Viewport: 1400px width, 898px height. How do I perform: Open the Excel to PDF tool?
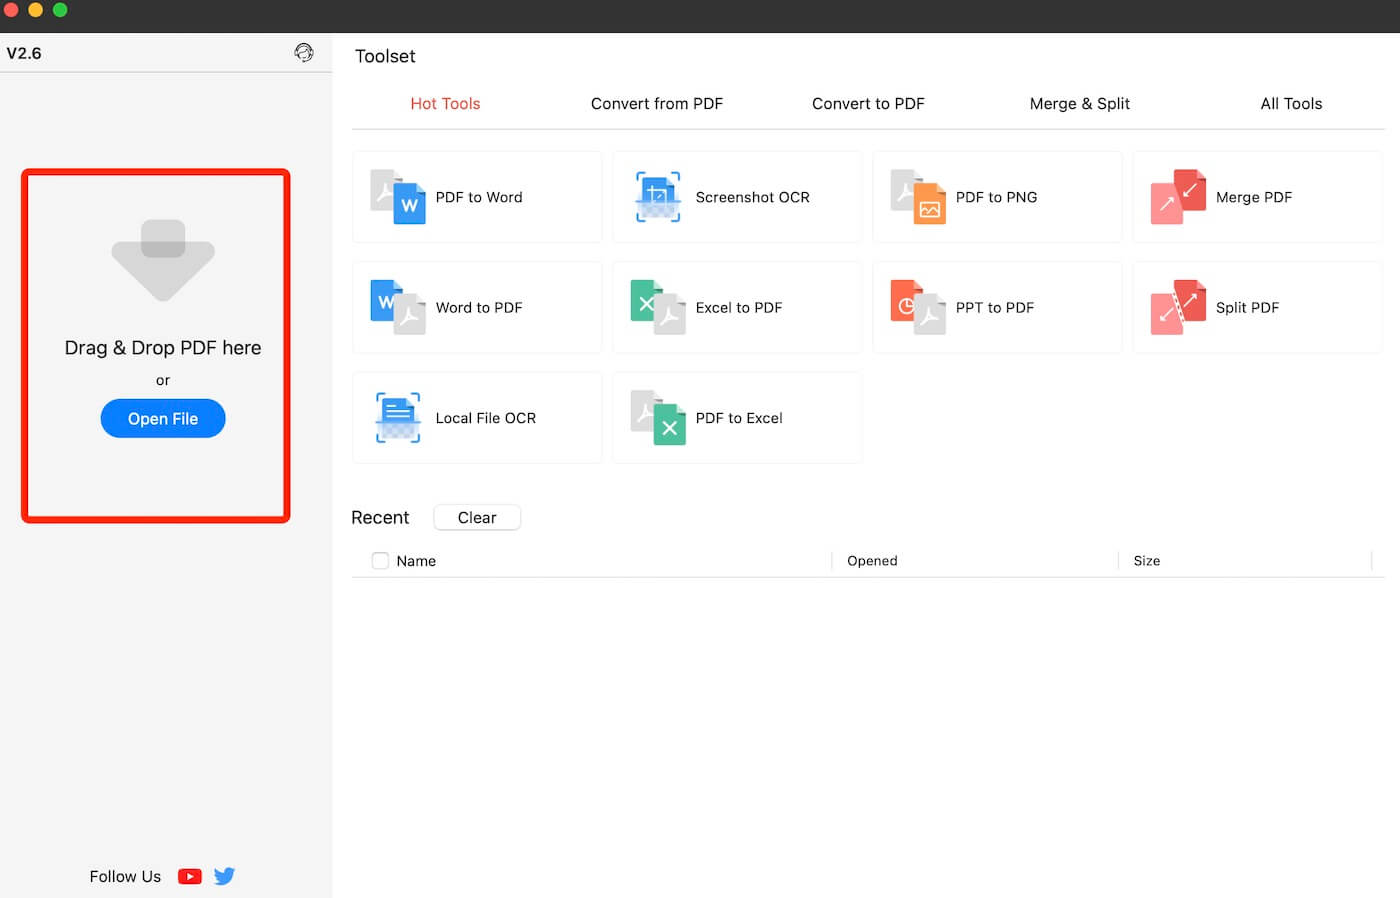coord(737,307)
